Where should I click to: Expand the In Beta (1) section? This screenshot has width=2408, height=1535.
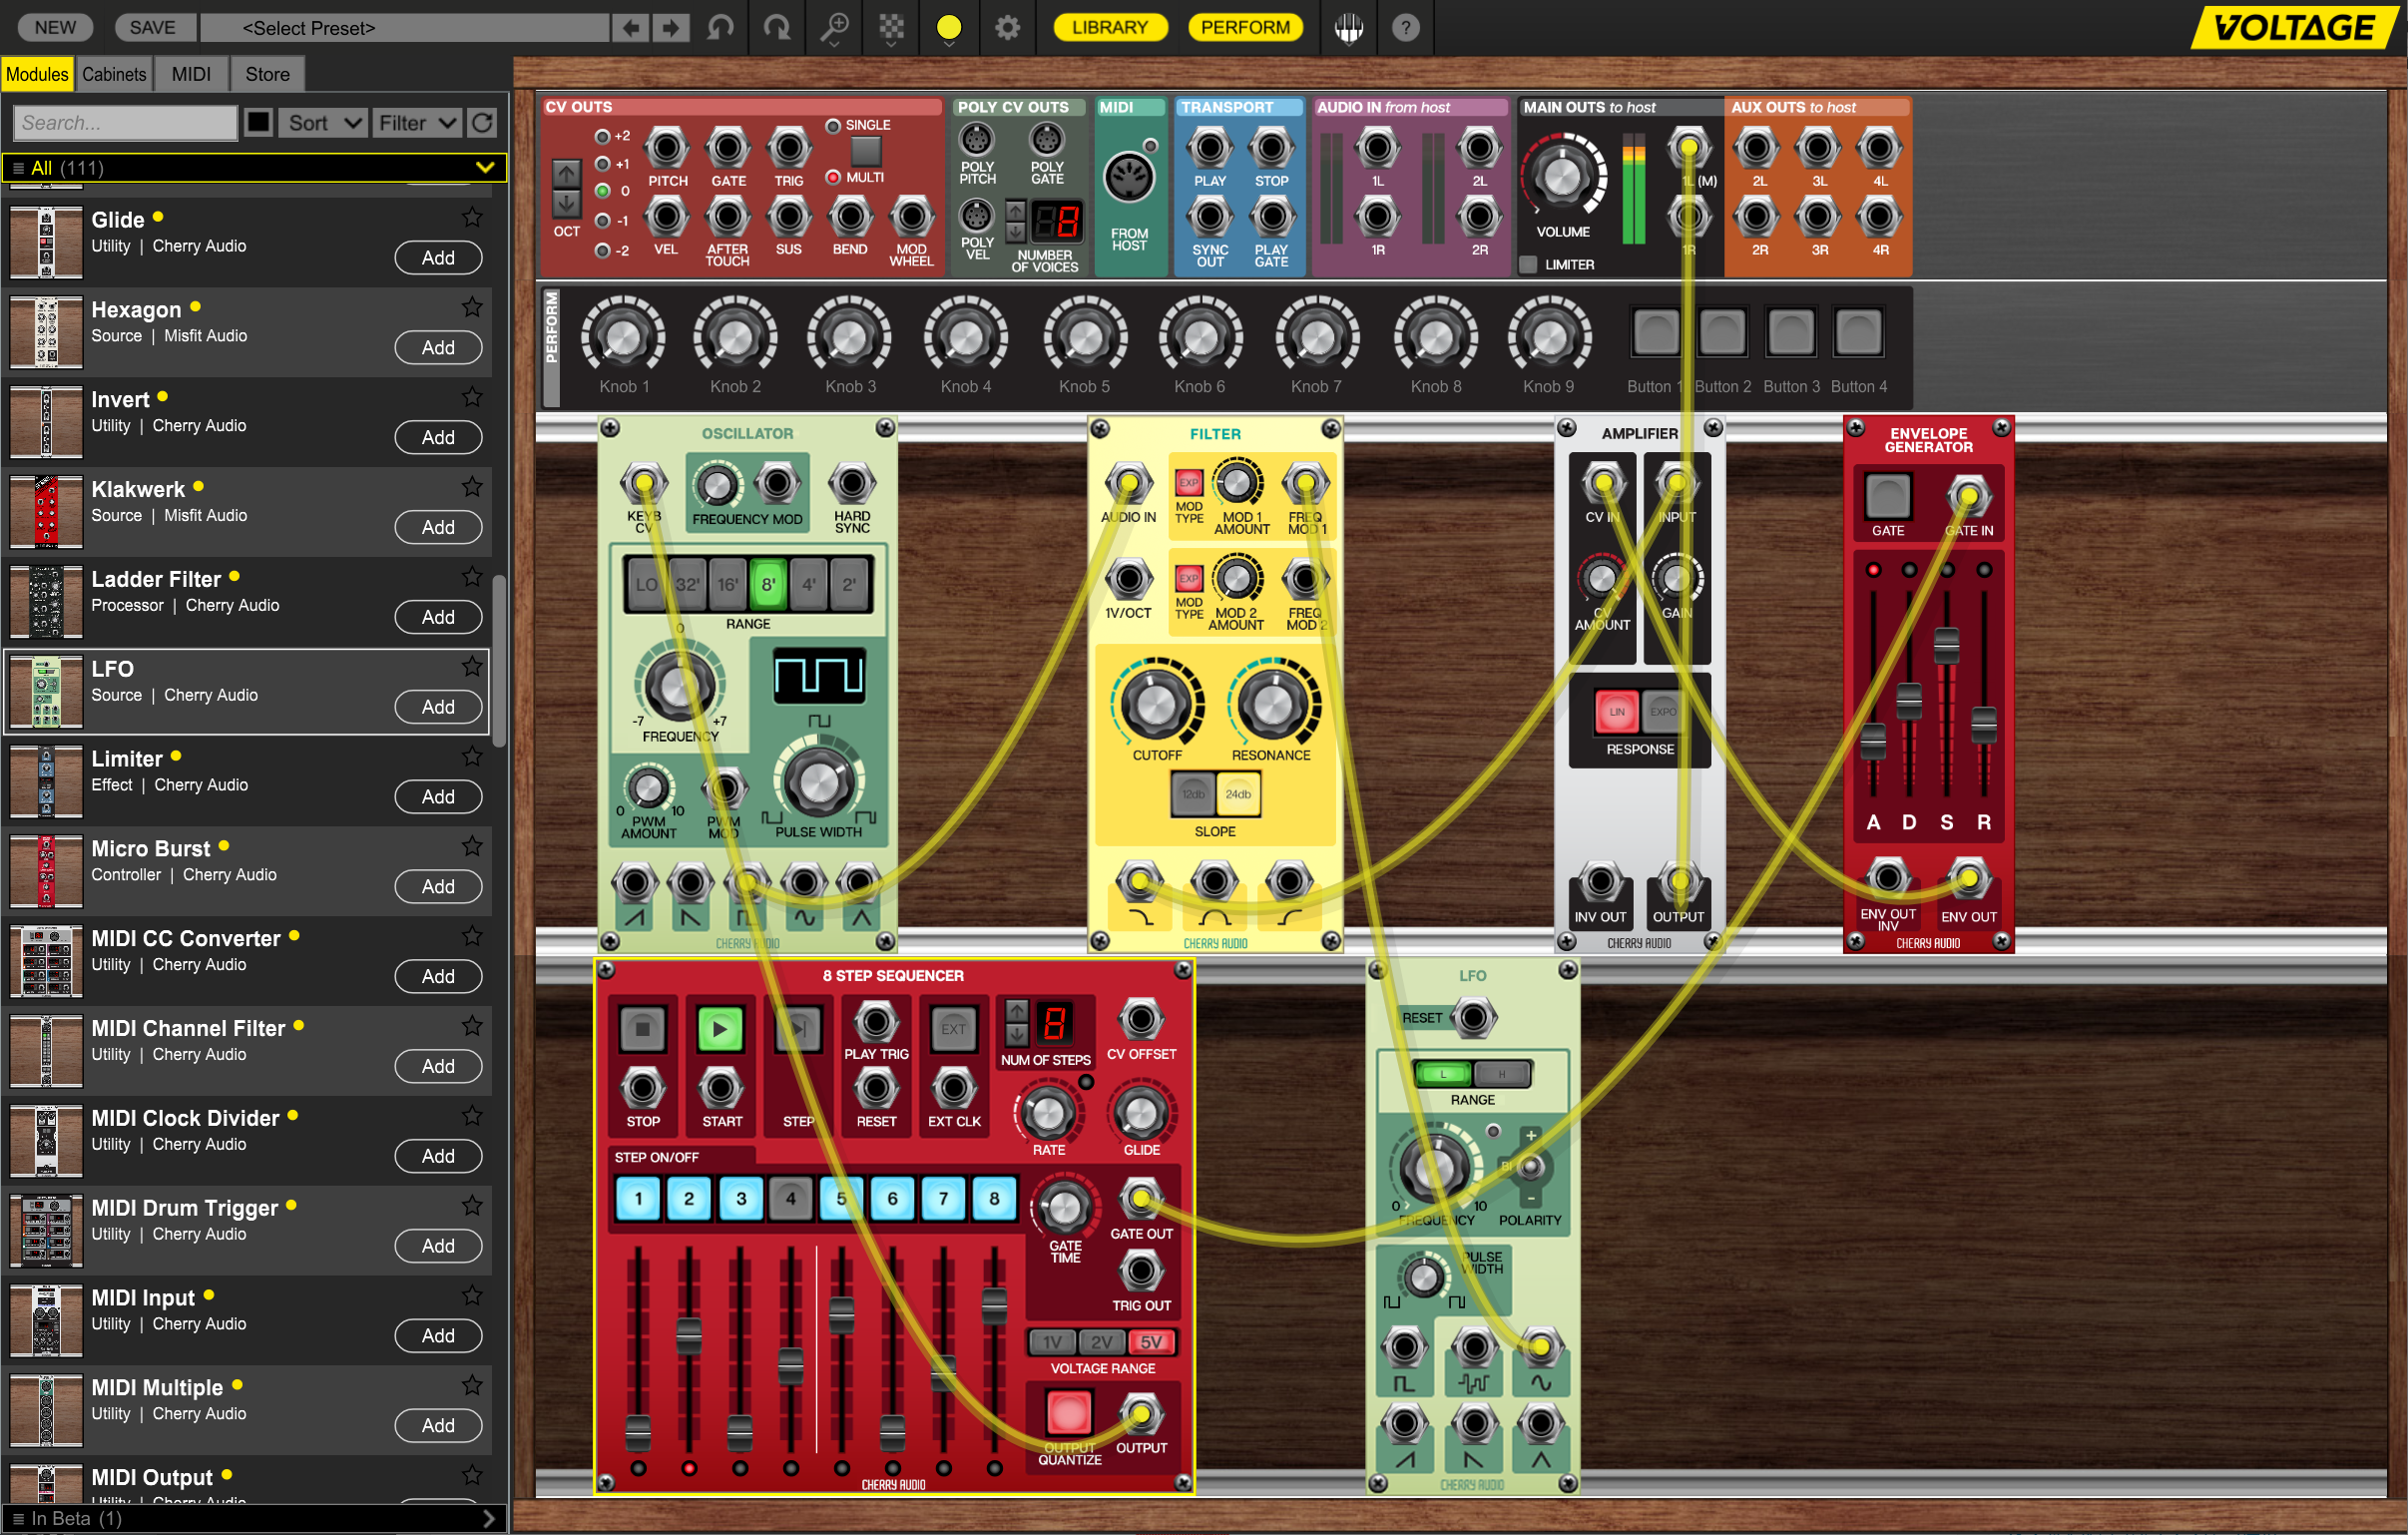point(254,1519)
